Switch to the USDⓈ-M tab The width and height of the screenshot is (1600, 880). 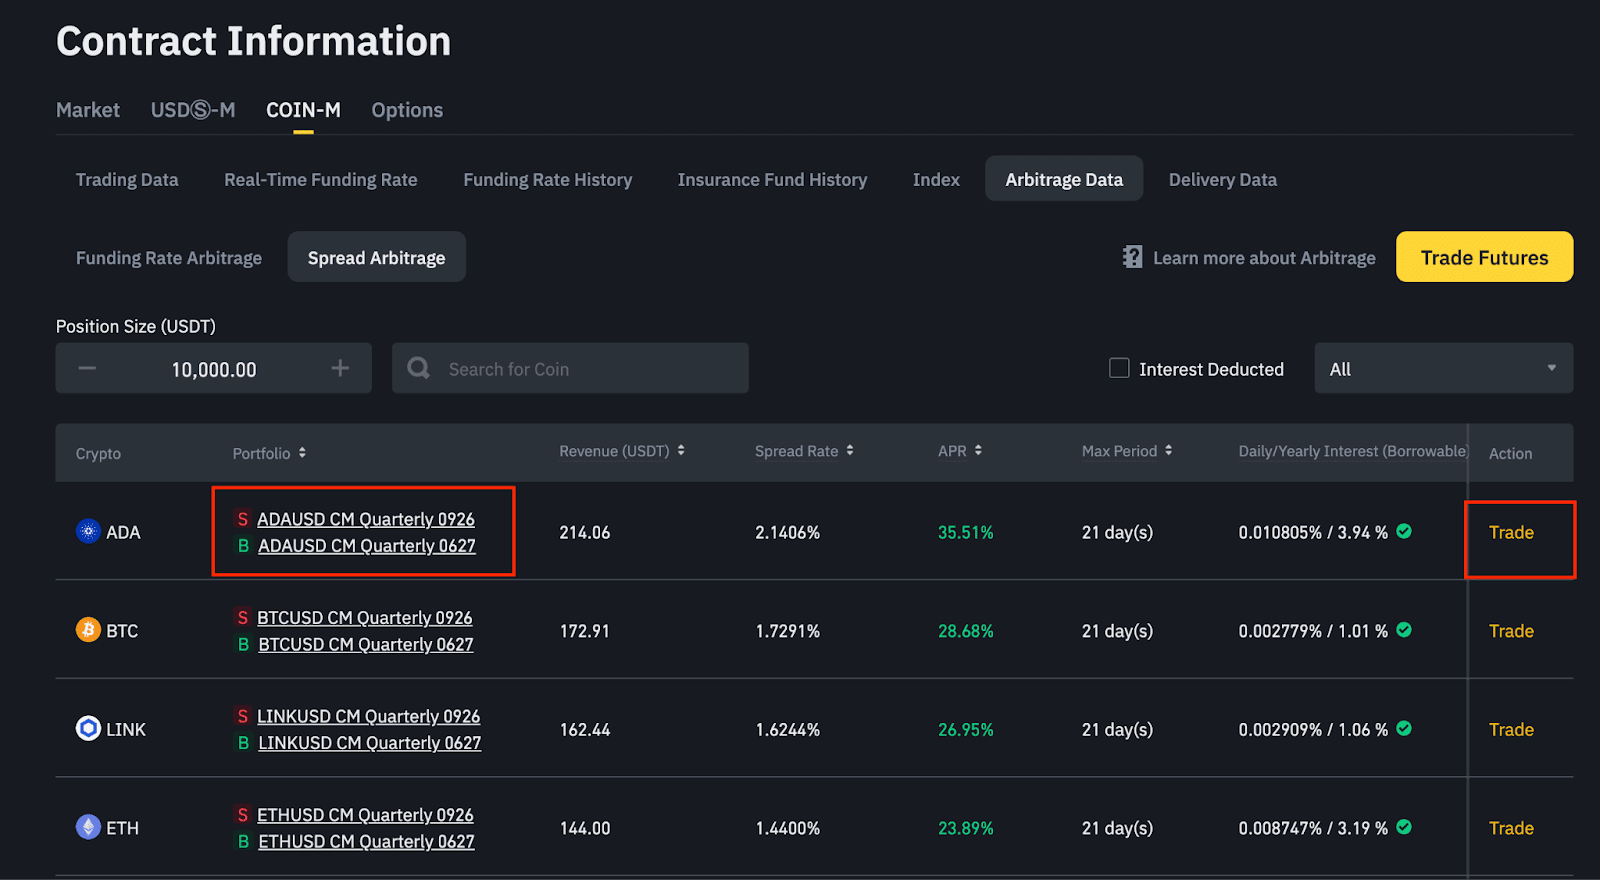pos(193,110)
